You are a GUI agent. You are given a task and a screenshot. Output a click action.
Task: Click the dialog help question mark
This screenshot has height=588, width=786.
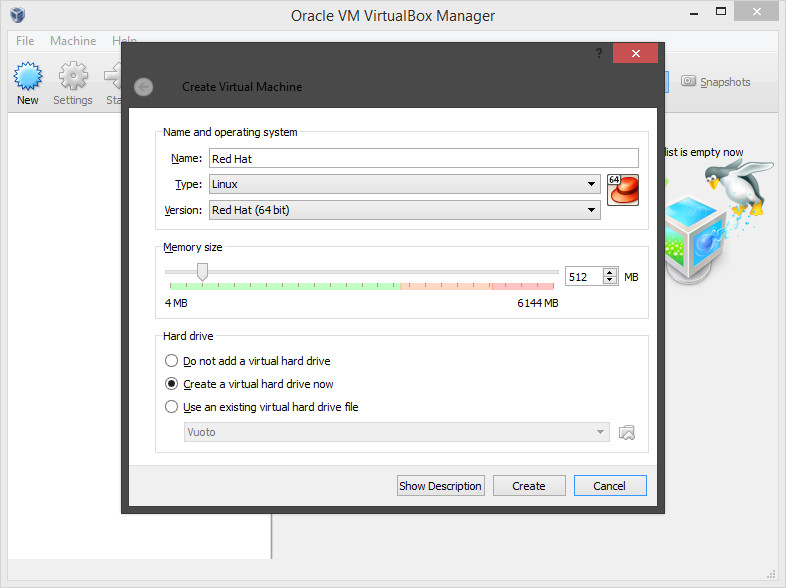point(599,53)
